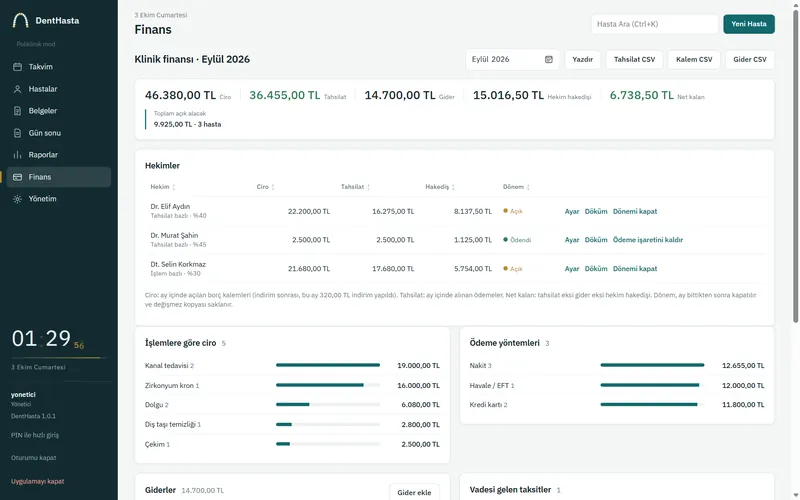800x500 pixels.
Task: Open the Takvim menu item
Action: [x=59, y=67]
